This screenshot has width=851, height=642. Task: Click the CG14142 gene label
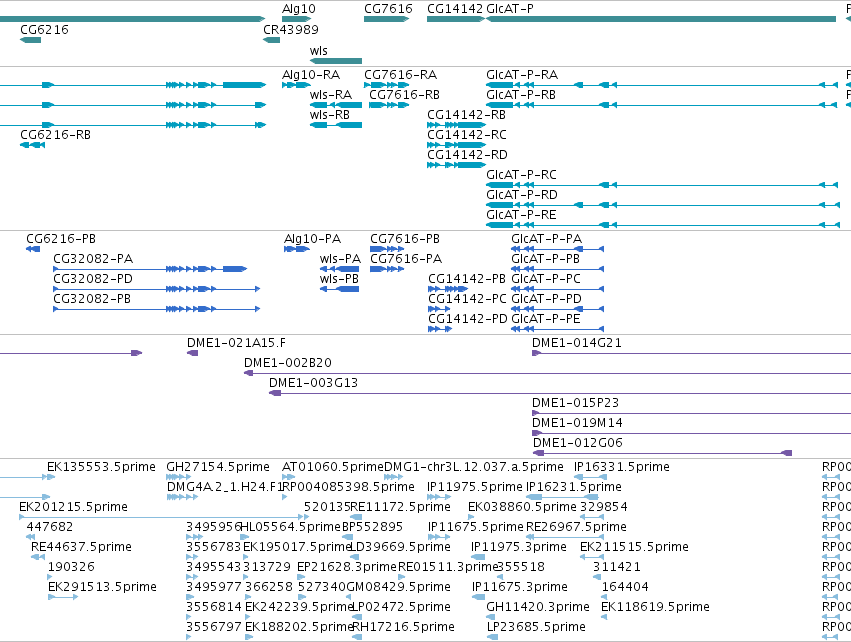tap(455, 9)
